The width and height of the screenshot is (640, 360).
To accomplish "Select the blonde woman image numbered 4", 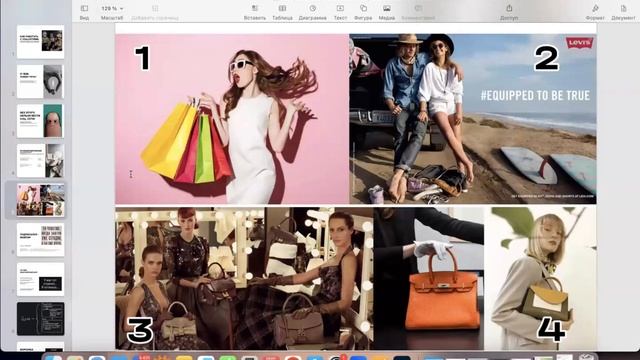I will pyautogui.click(x=540, y=278).
